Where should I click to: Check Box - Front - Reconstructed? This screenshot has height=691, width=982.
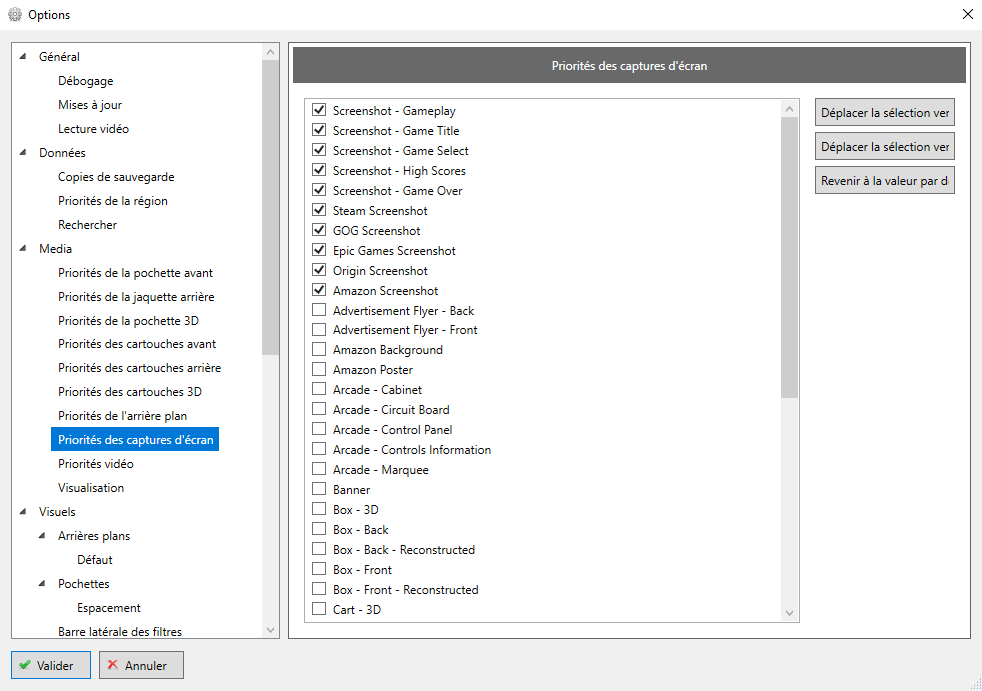319,589
